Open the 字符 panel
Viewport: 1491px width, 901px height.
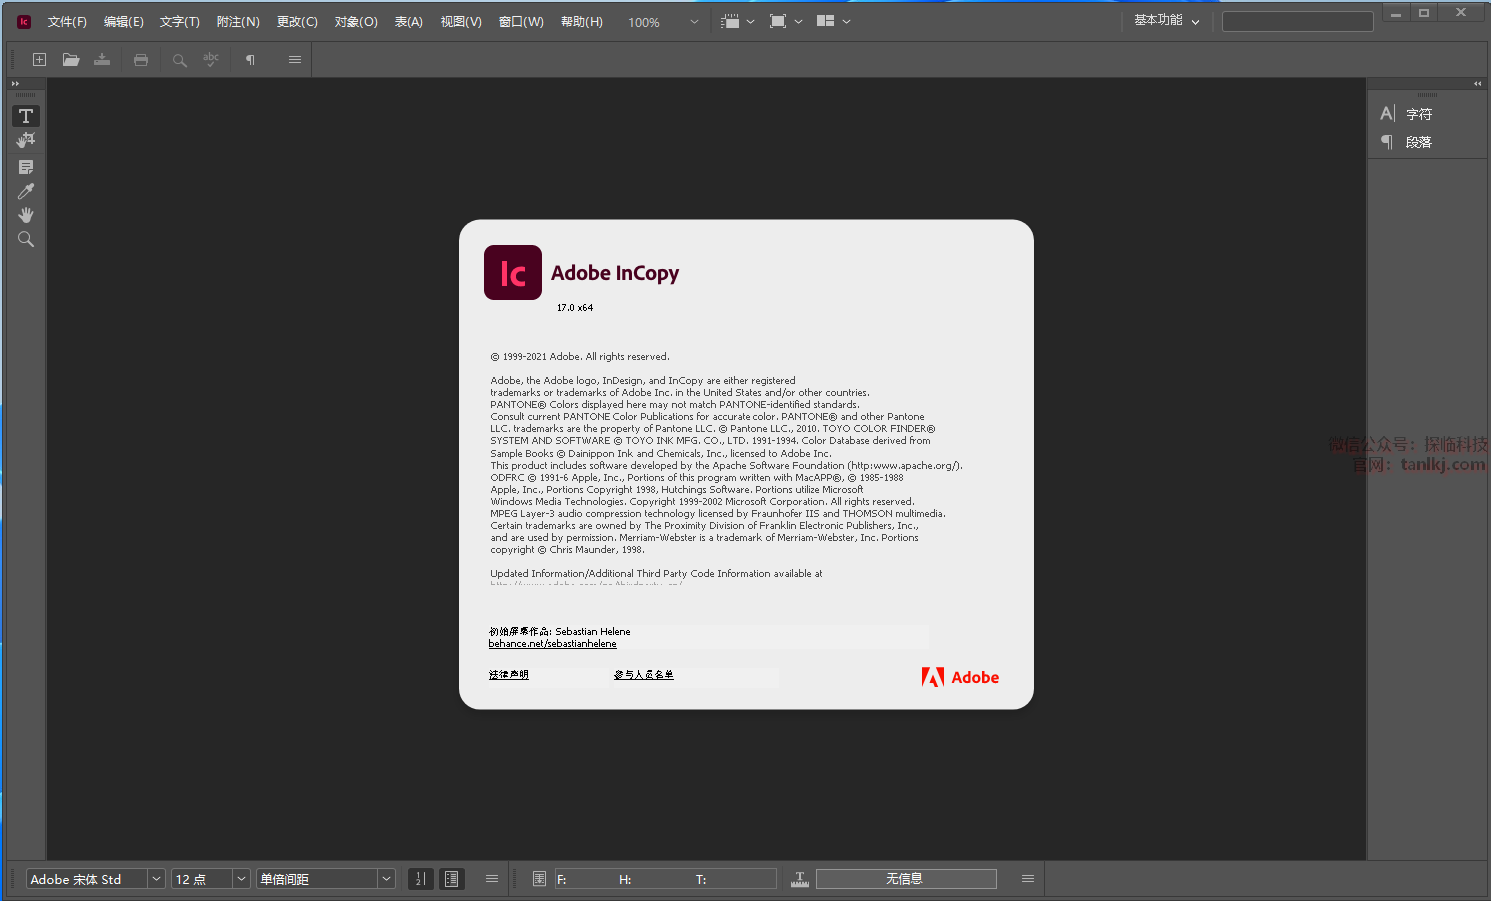(1418, 114)
